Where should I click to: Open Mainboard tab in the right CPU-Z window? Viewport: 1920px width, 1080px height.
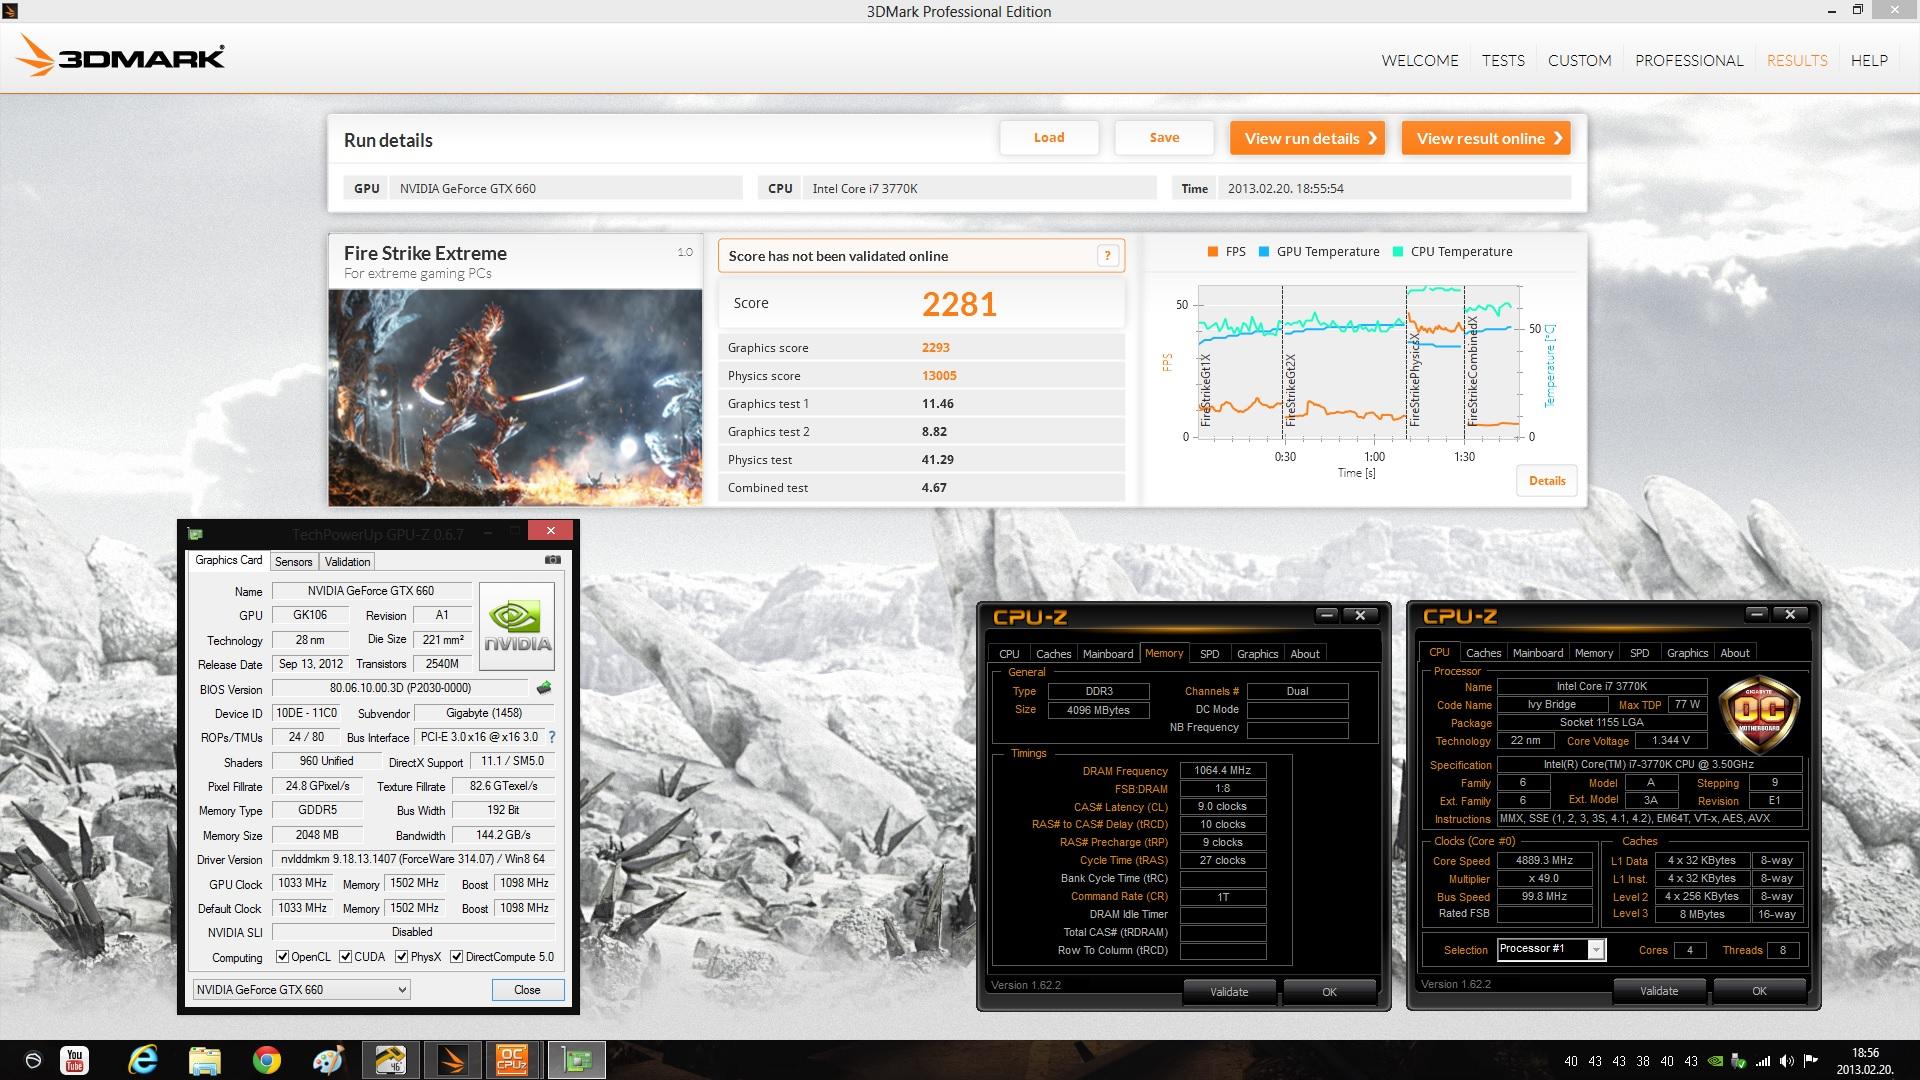[x=1537, y=653]
